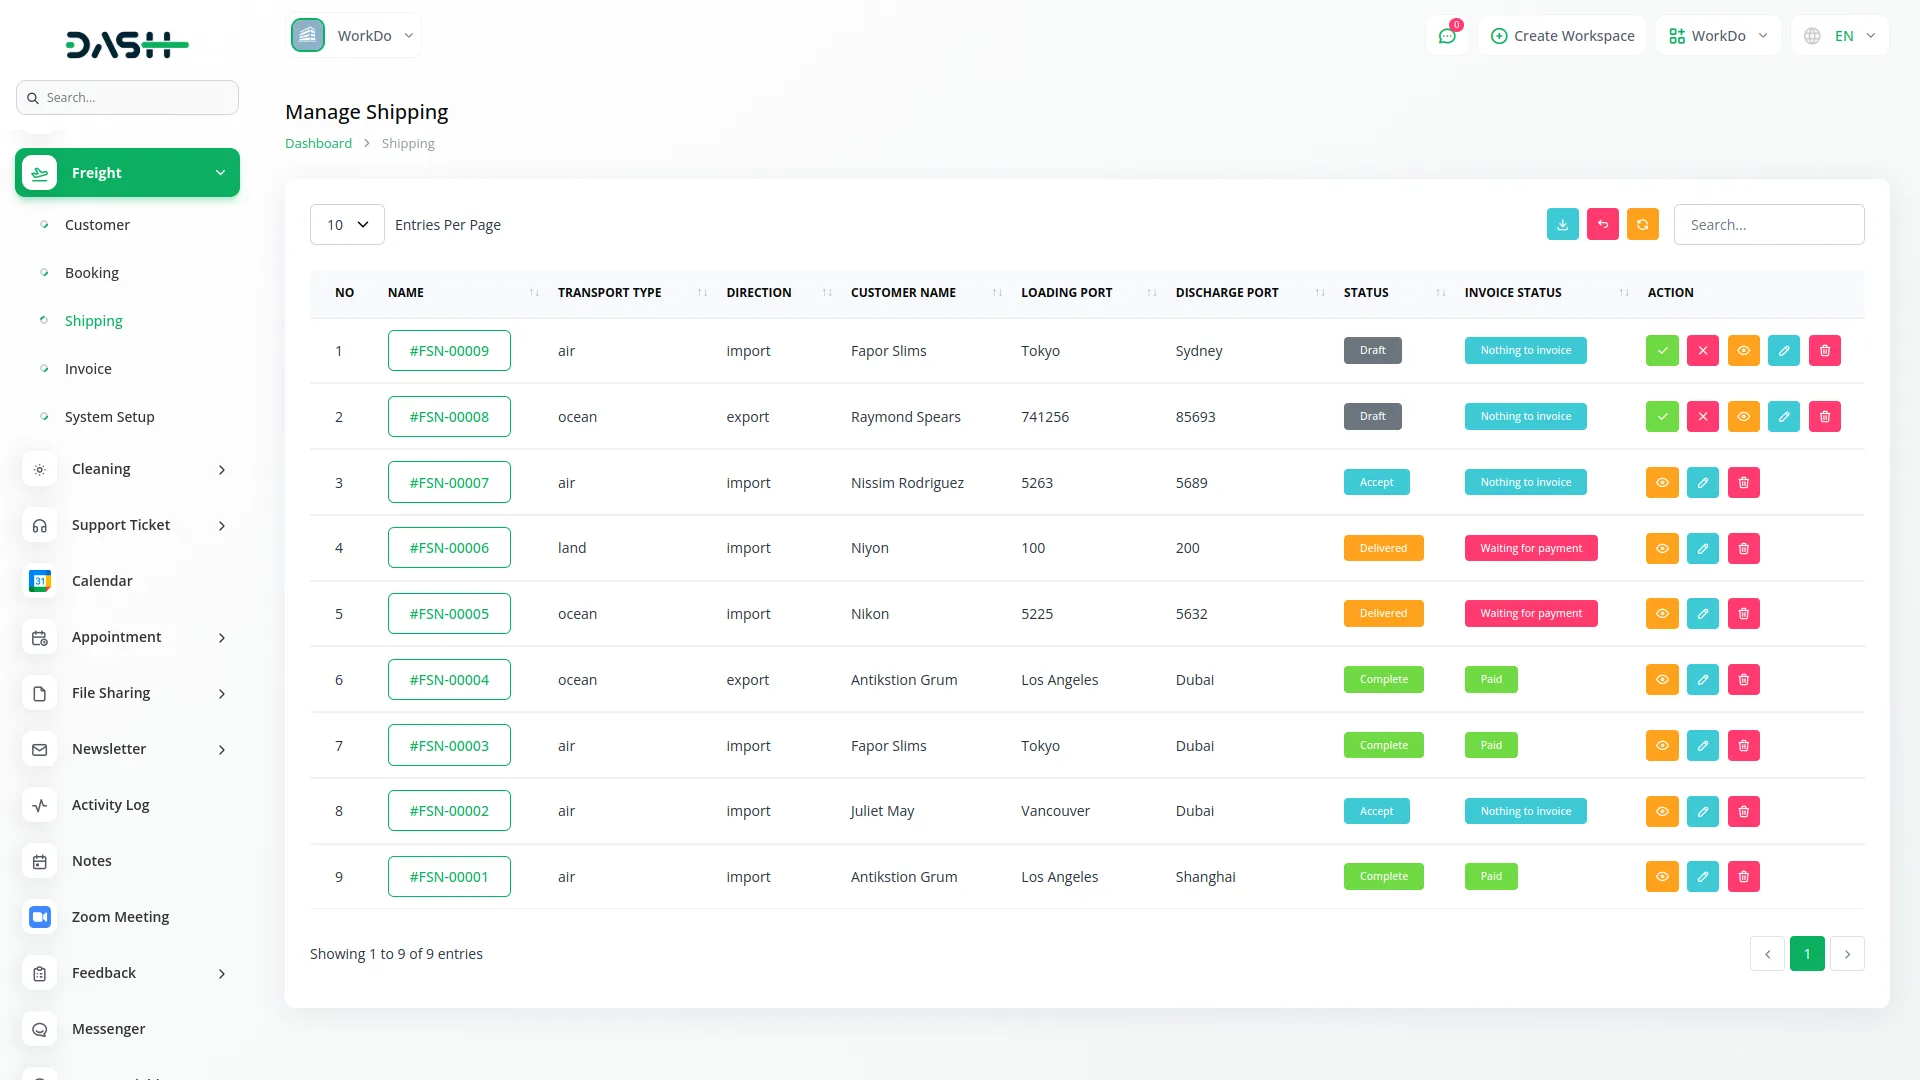Viewport: 1920px width, 1080px height.
Task: Preview shipment #FSN-00005 with the eye icon
Action: 1662,613
